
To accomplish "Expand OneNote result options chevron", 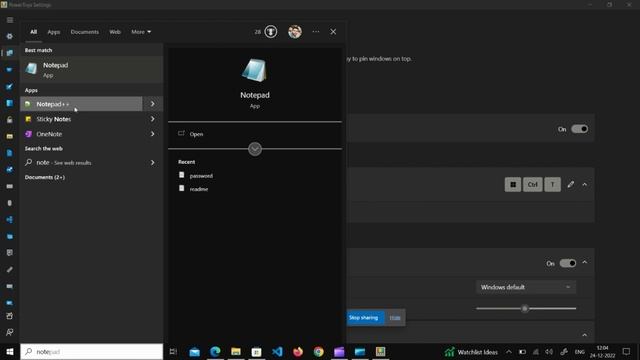I will (152, 134).
